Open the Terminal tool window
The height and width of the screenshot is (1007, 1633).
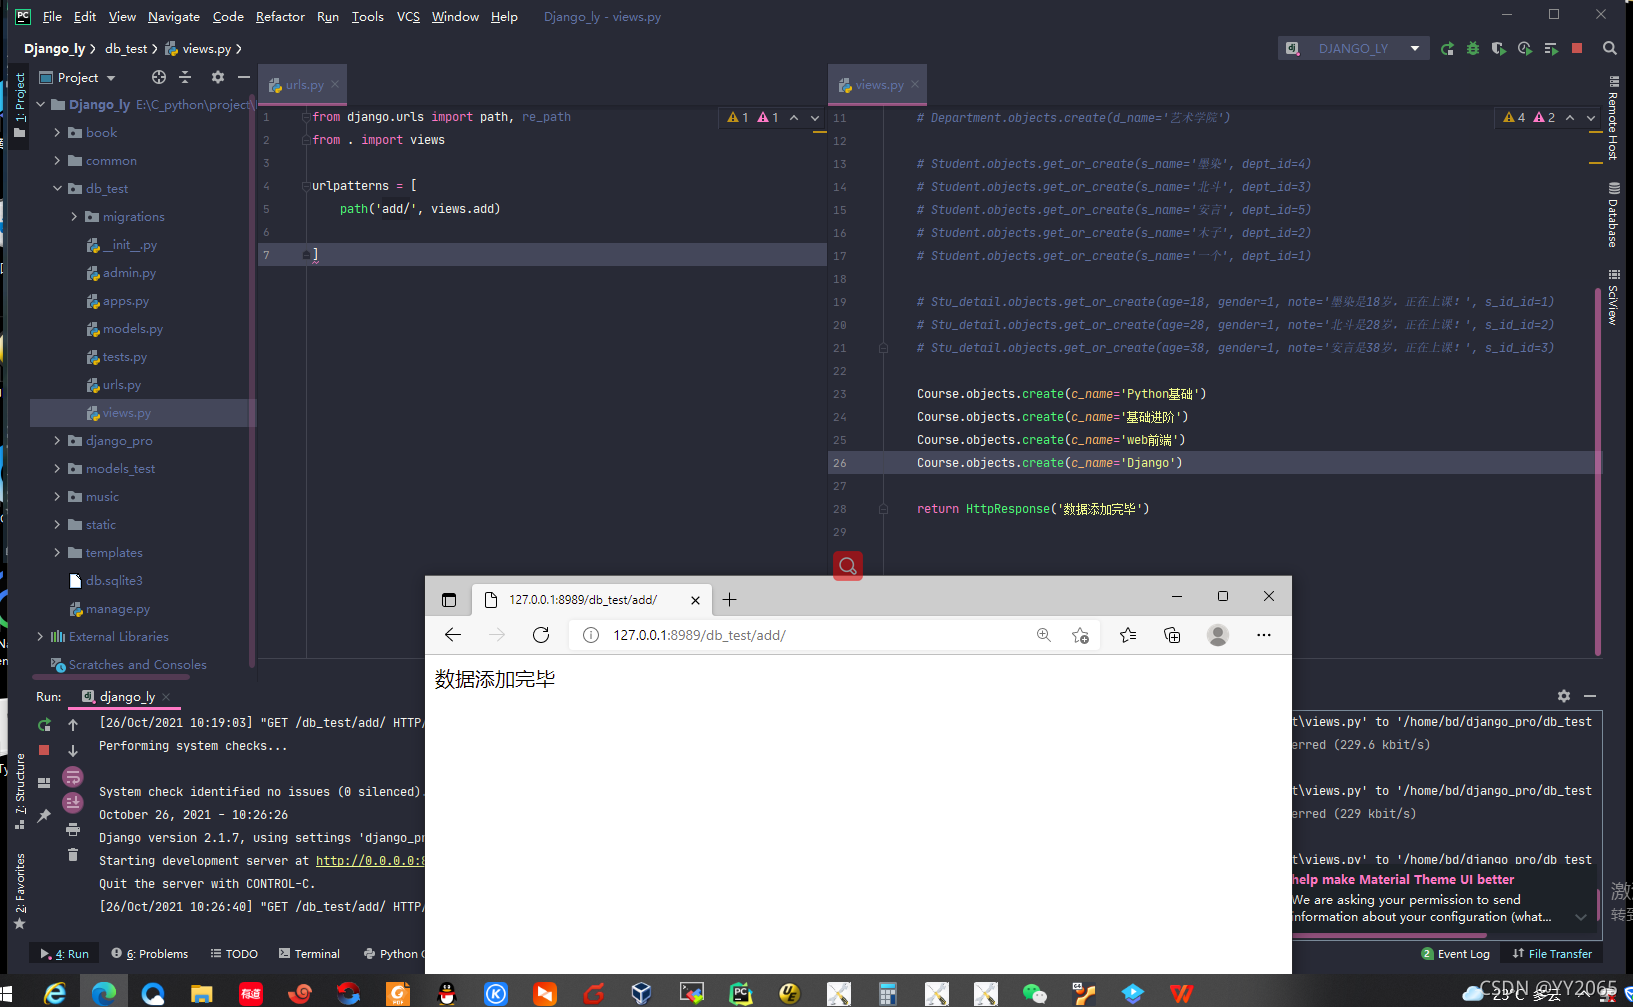coord(309,954)
